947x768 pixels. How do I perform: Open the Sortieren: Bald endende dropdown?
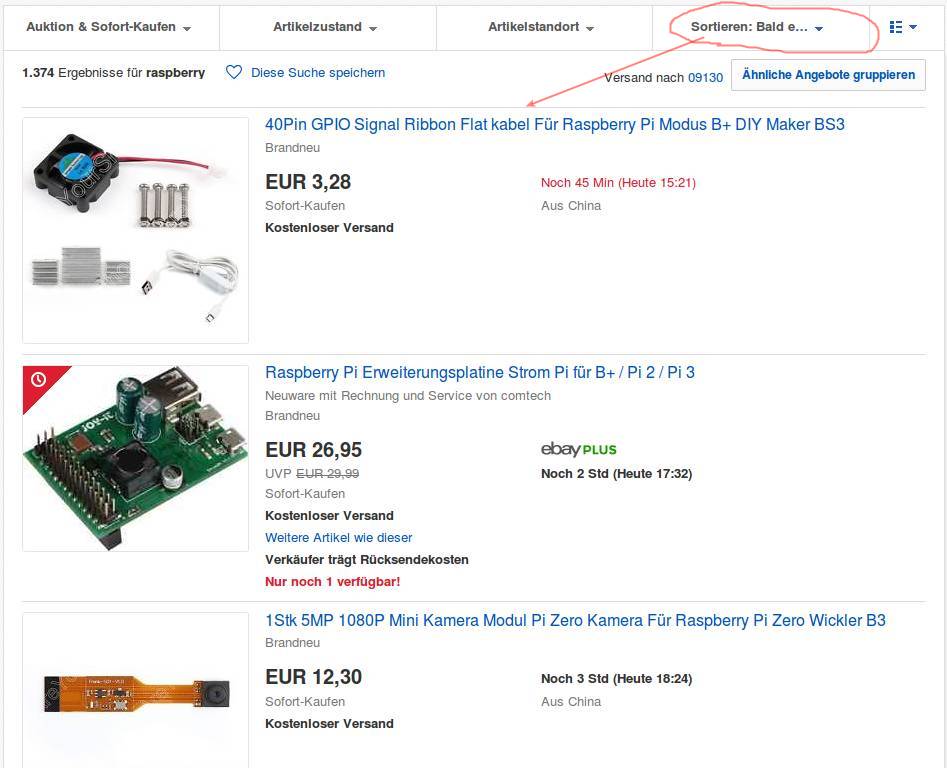pyautogui.click(x=757, y=27)
